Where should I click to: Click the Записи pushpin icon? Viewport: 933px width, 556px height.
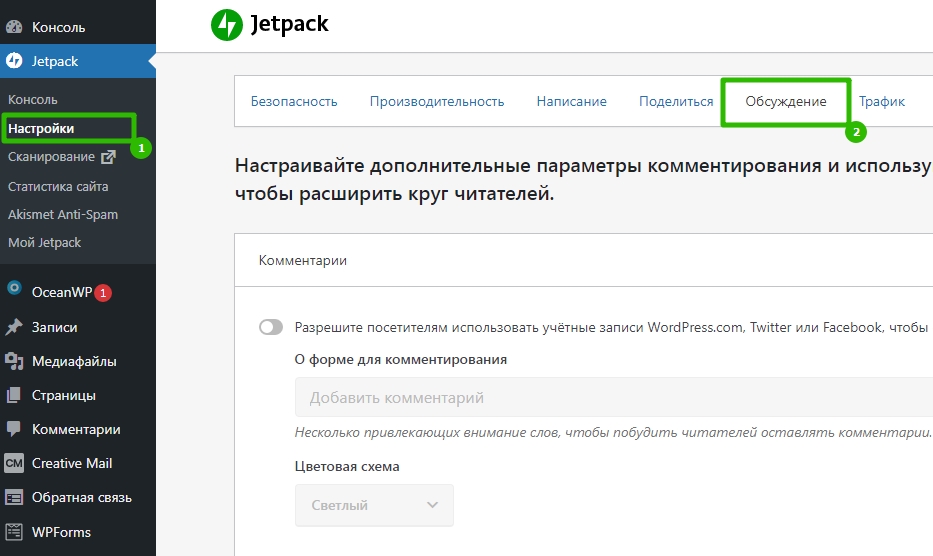pos(14,327)
